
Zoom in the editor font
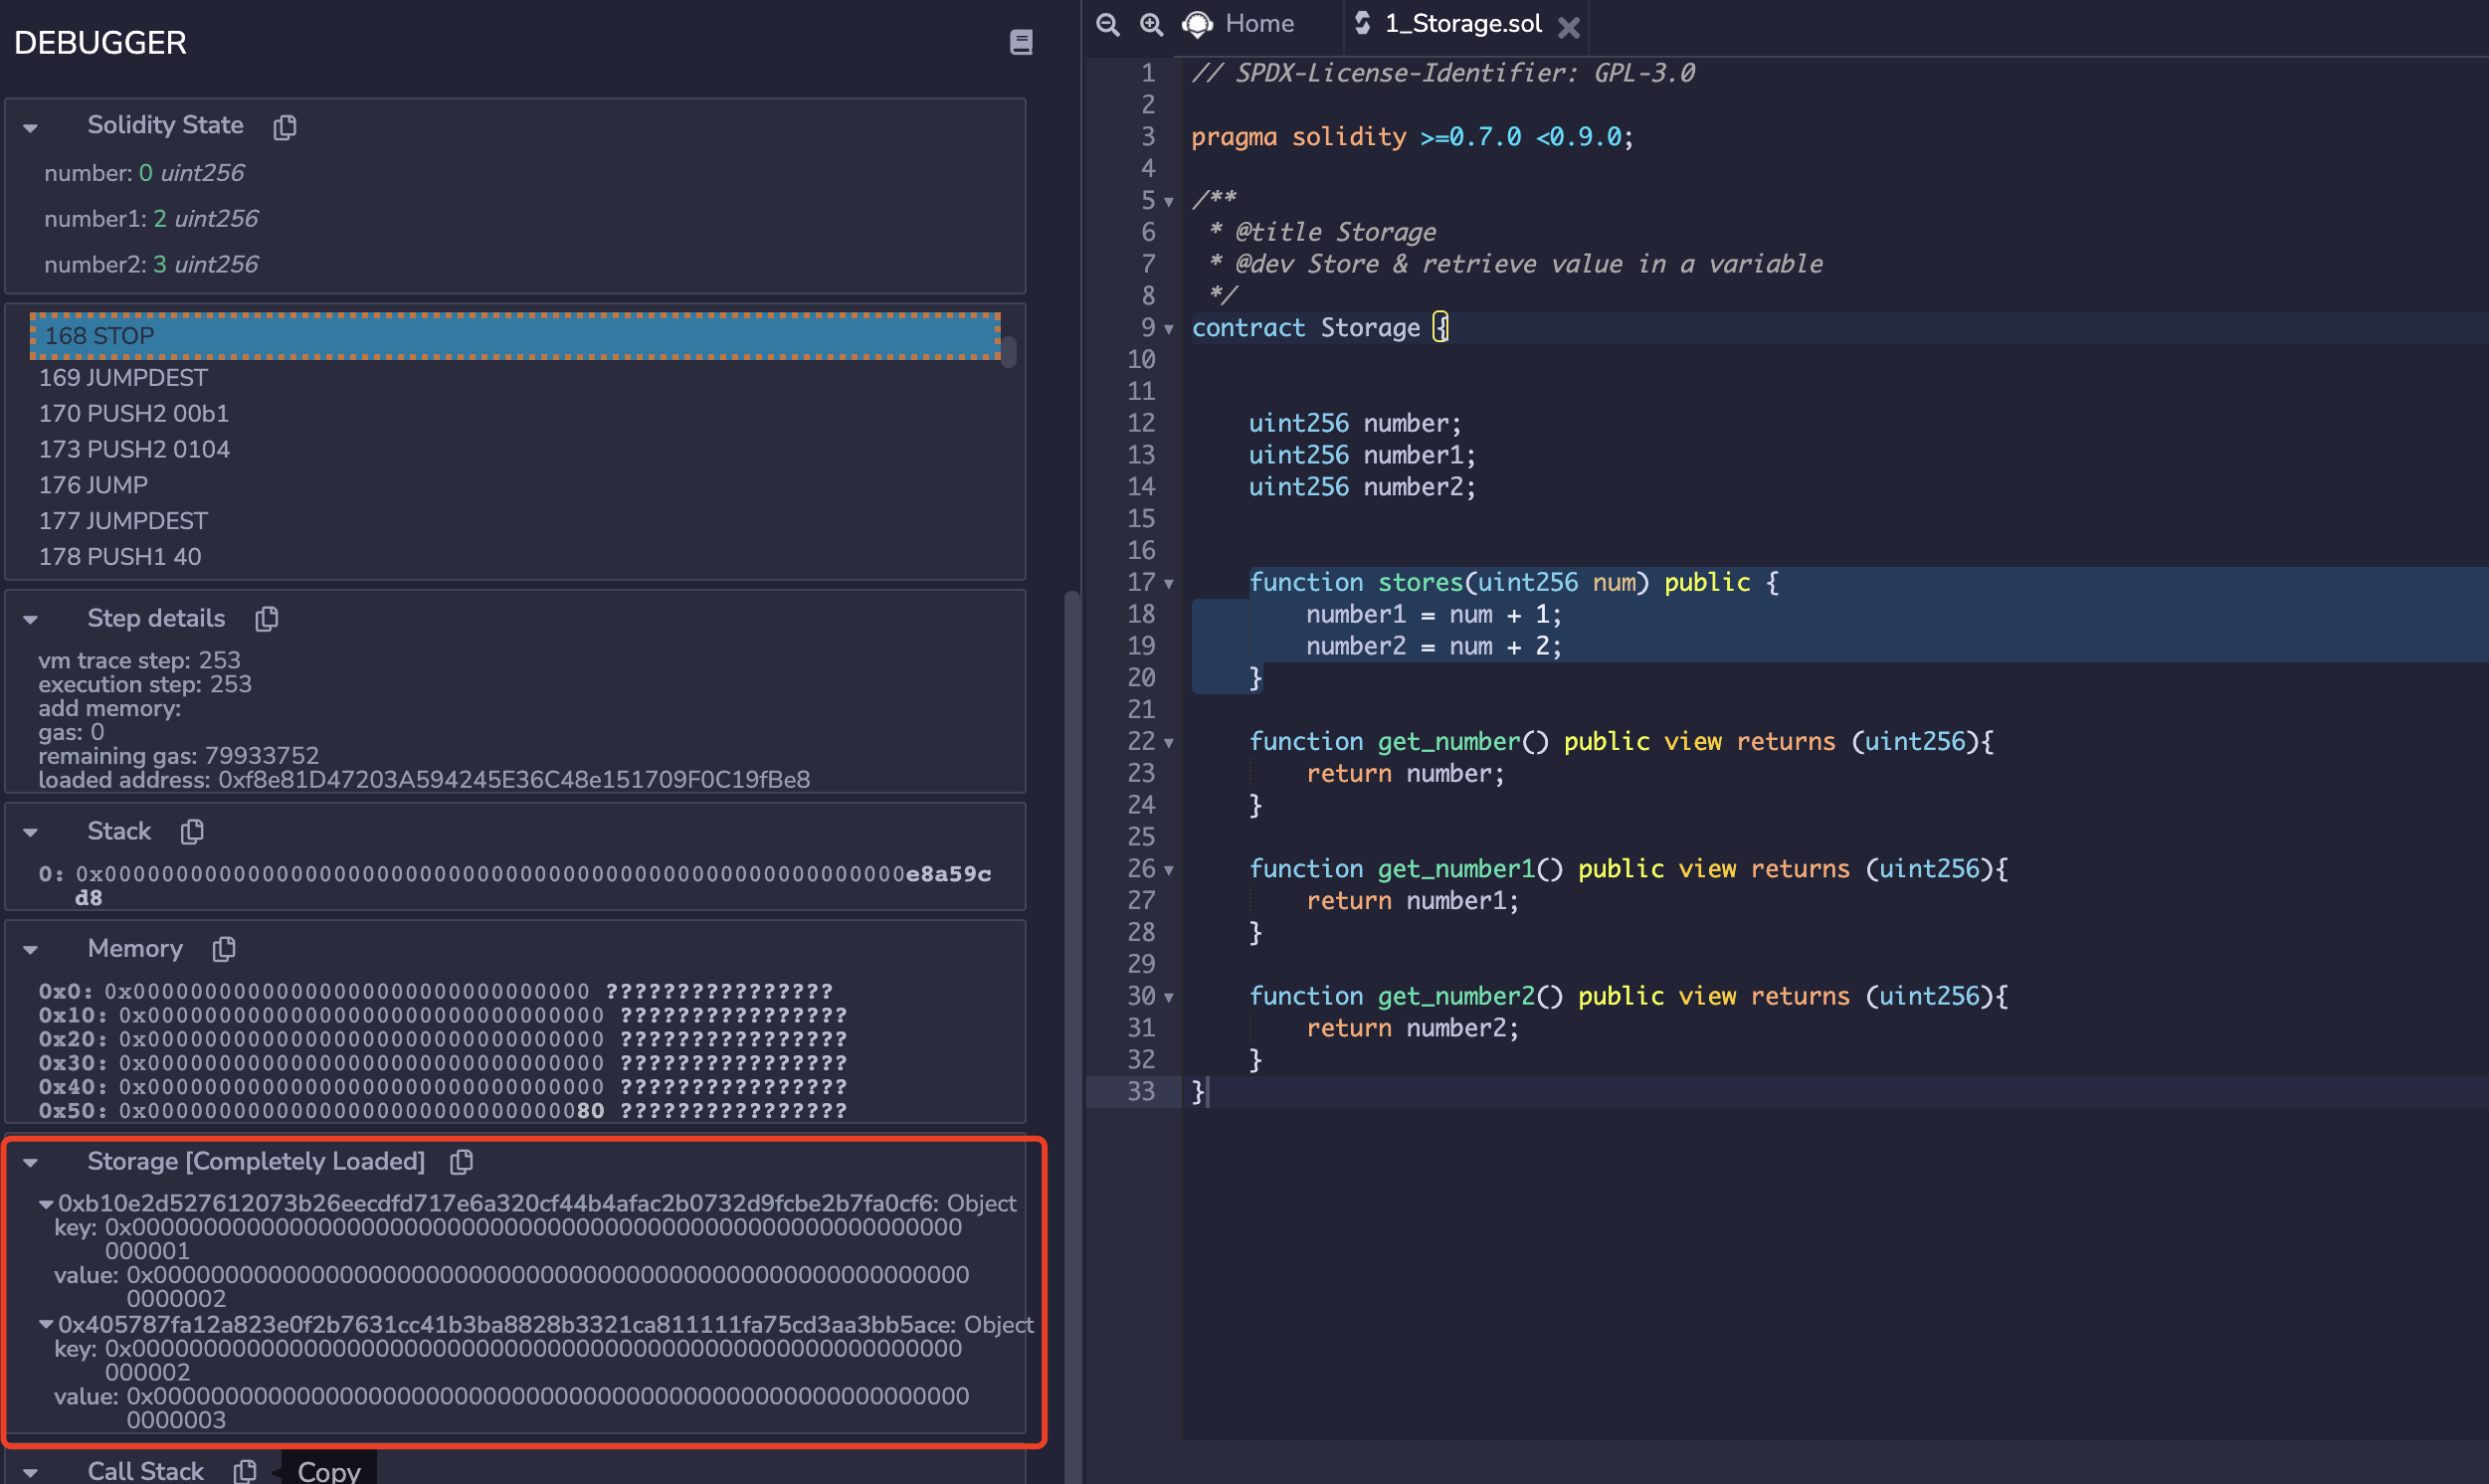click(x=1151, y=24)
